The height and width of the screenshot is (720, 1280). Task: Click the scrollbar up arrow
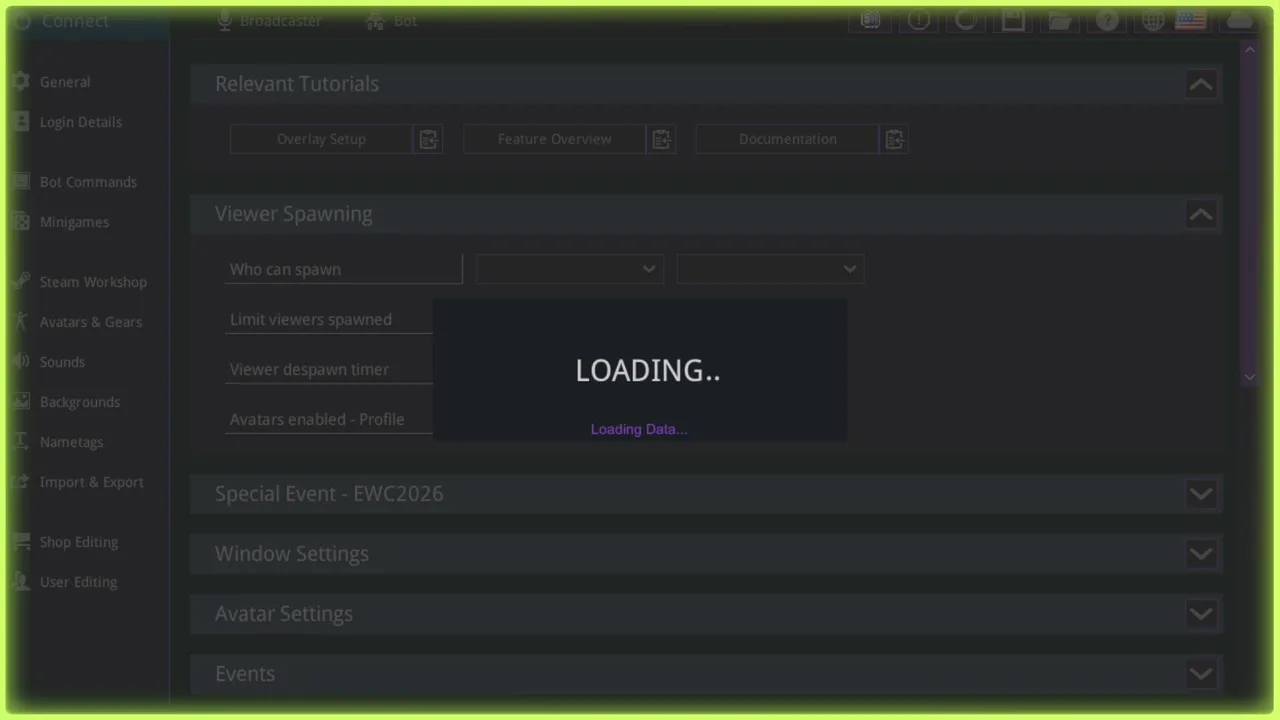pos(1249,50)
